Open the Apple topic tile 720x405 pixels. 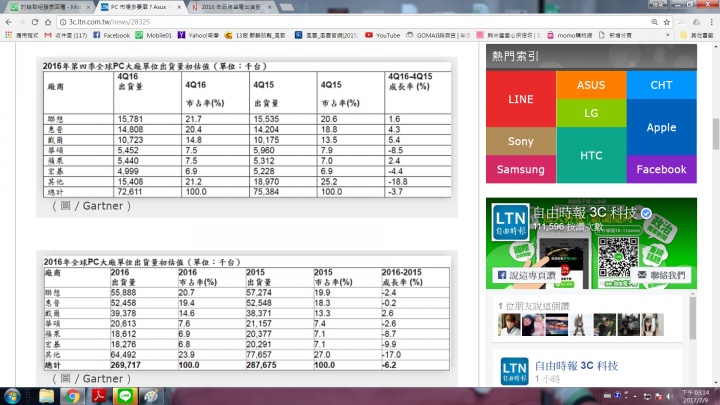click(661, 127)
